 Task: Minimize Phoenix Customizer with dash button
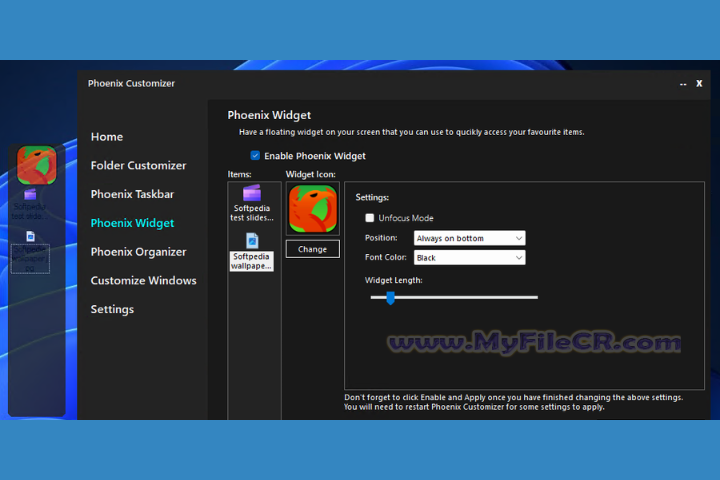[x=683, y=84]
